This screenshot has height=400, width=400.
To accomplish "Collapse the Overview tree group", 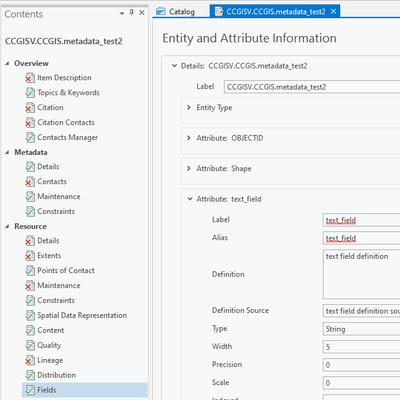I will point(7,63).
